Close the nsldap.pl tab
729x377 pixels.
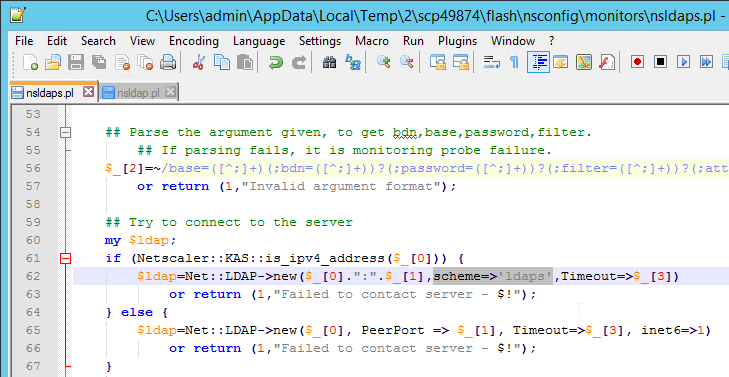(x=170, y=92)
